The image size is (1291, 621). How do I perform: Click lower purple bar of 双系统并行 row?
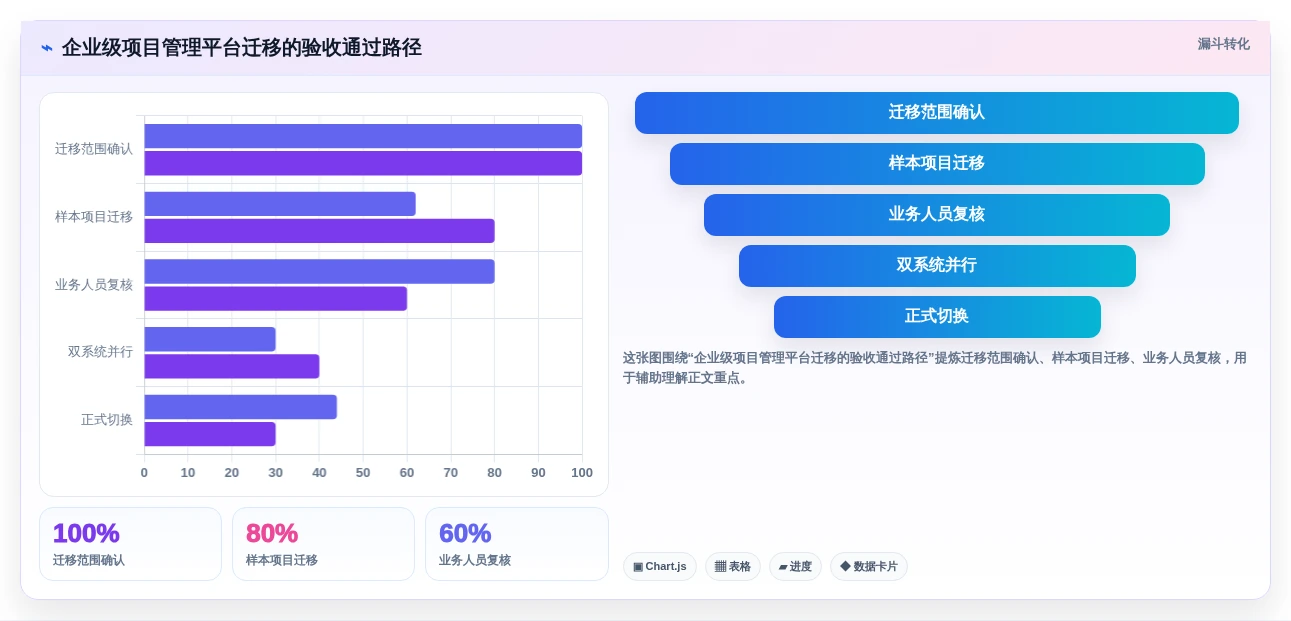tap(232, 366)
